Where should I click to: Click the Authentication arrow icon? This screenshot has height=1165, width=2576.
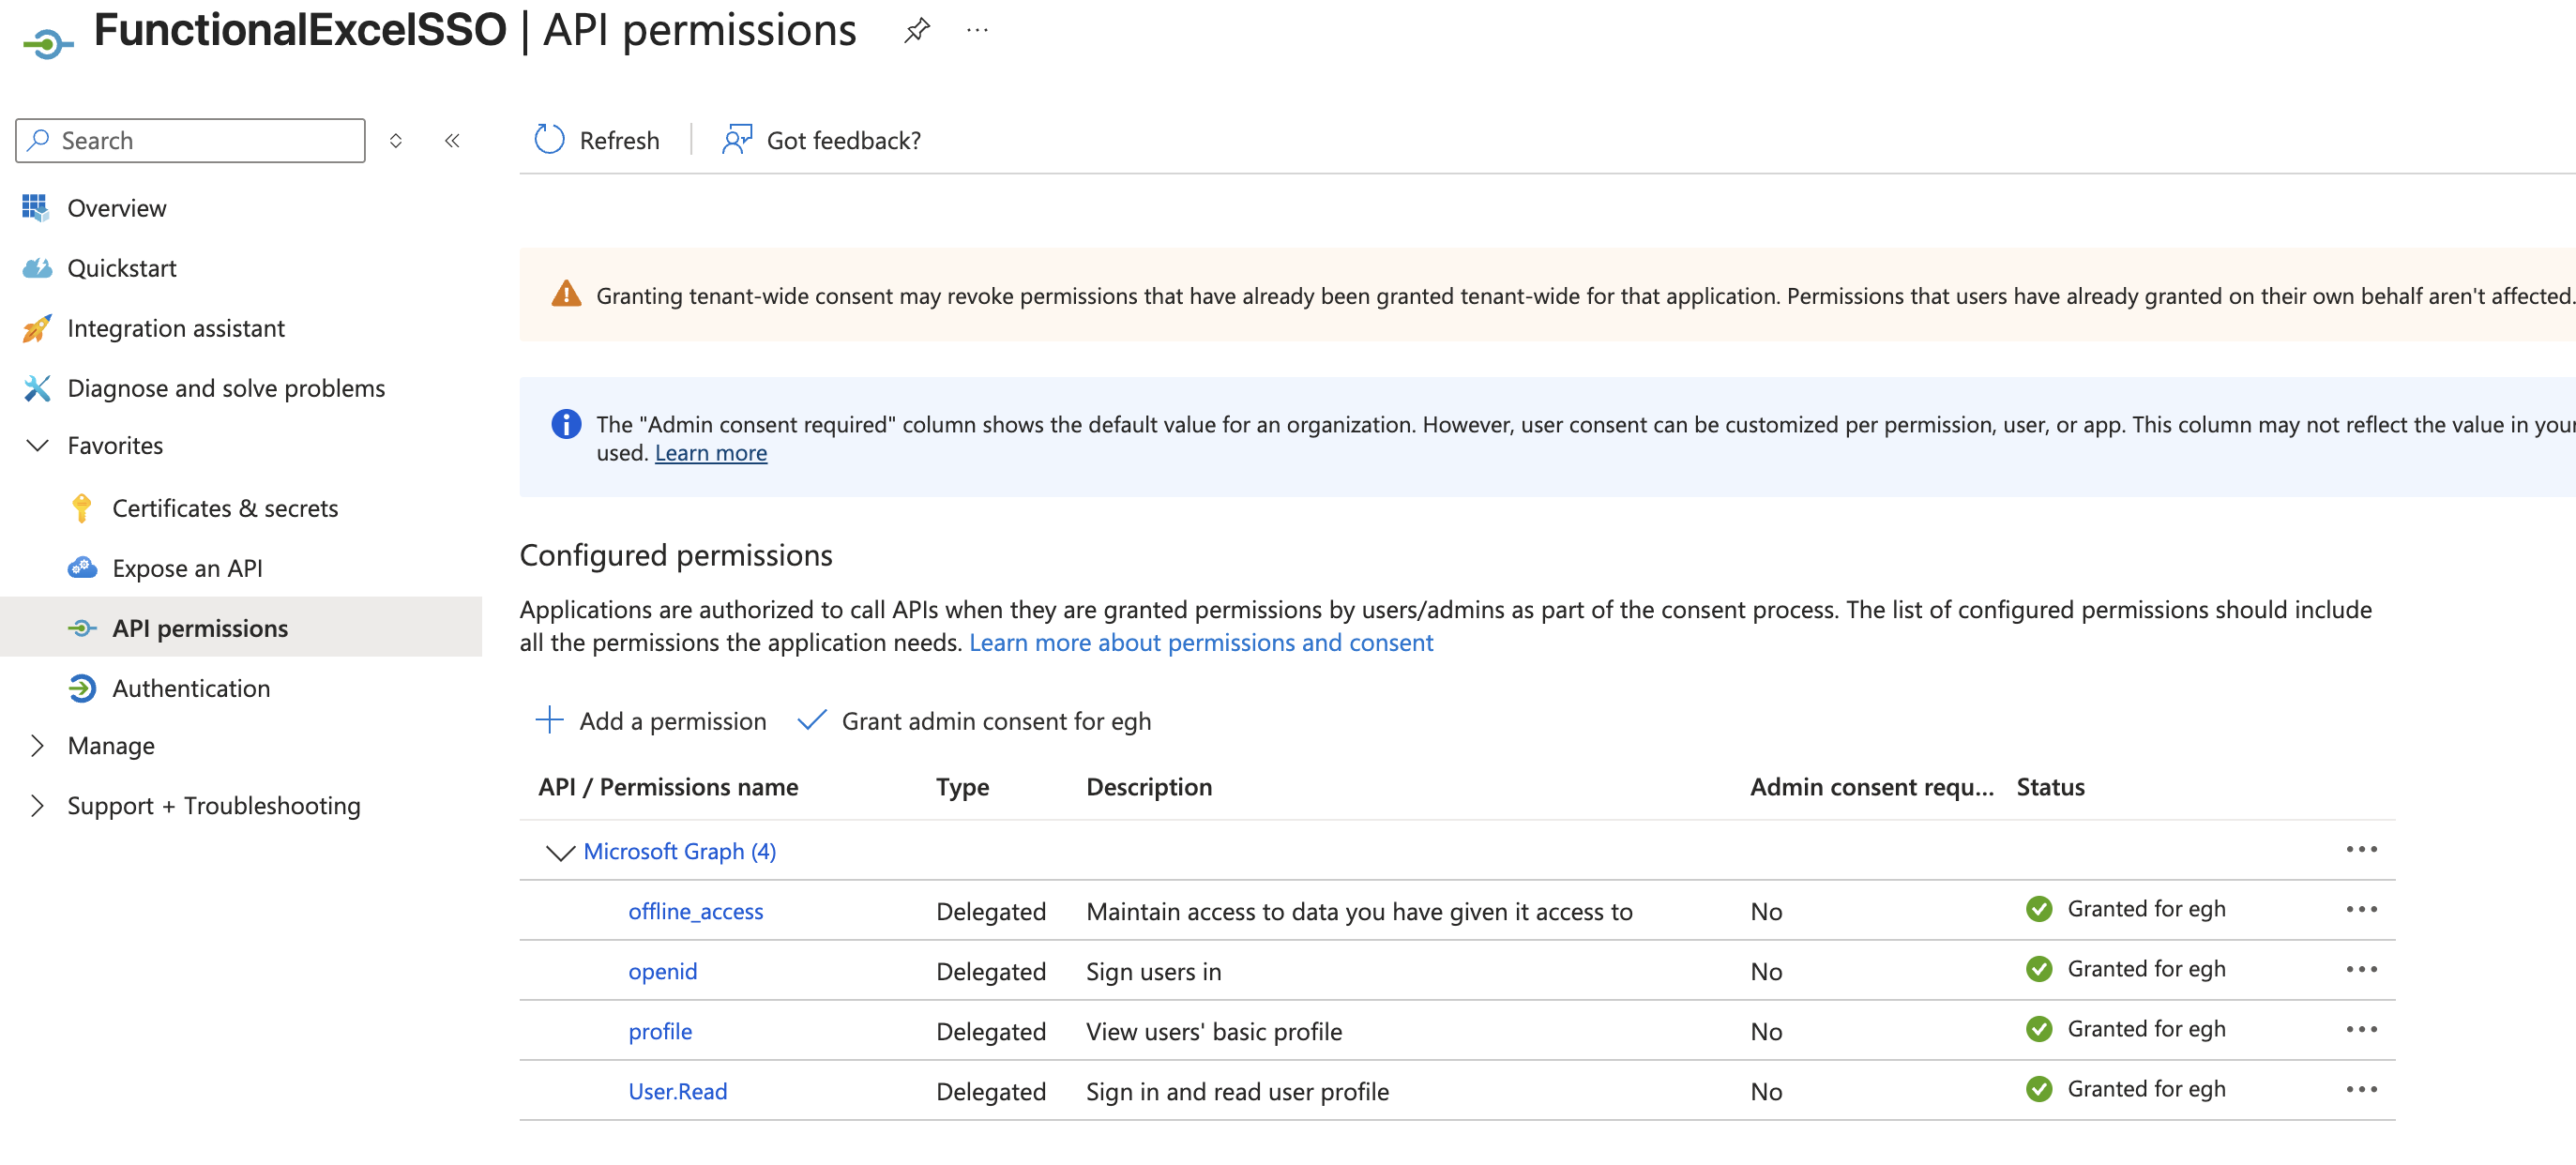(82, 688)
